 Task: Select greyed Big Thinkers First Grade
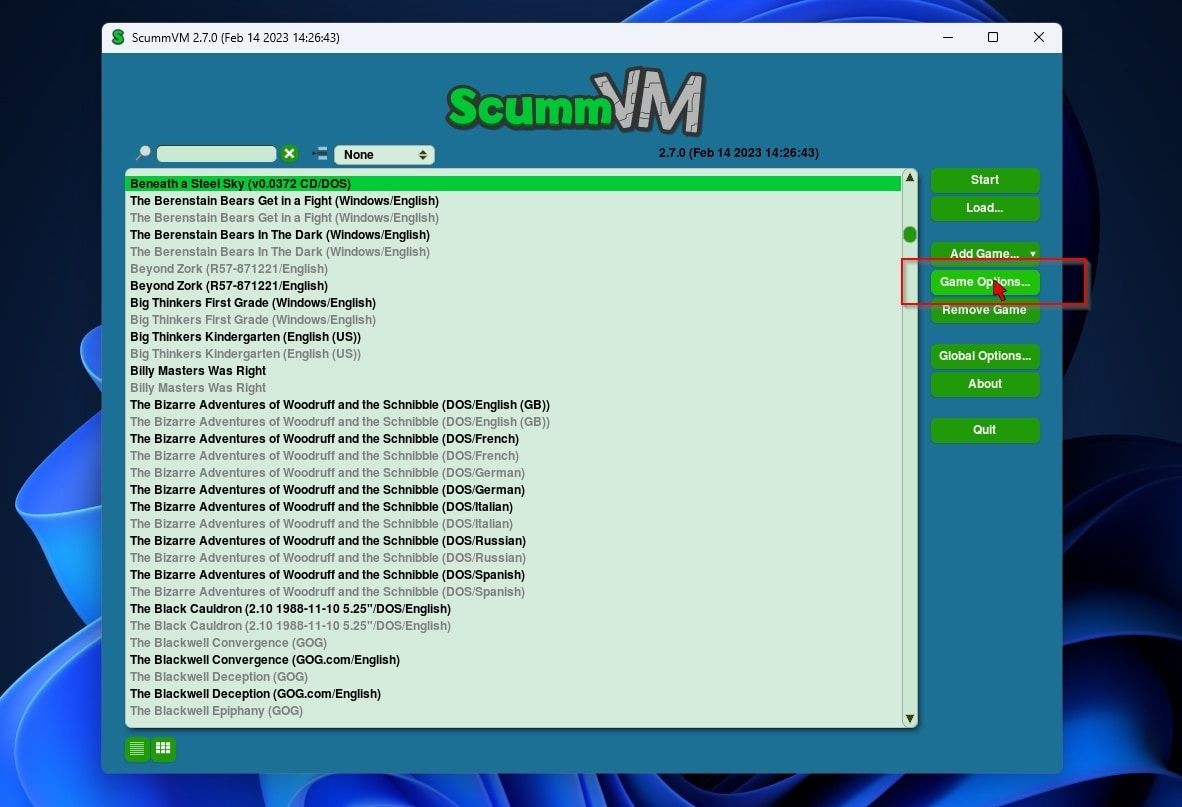pyautogui.click(x=513, y=319)
